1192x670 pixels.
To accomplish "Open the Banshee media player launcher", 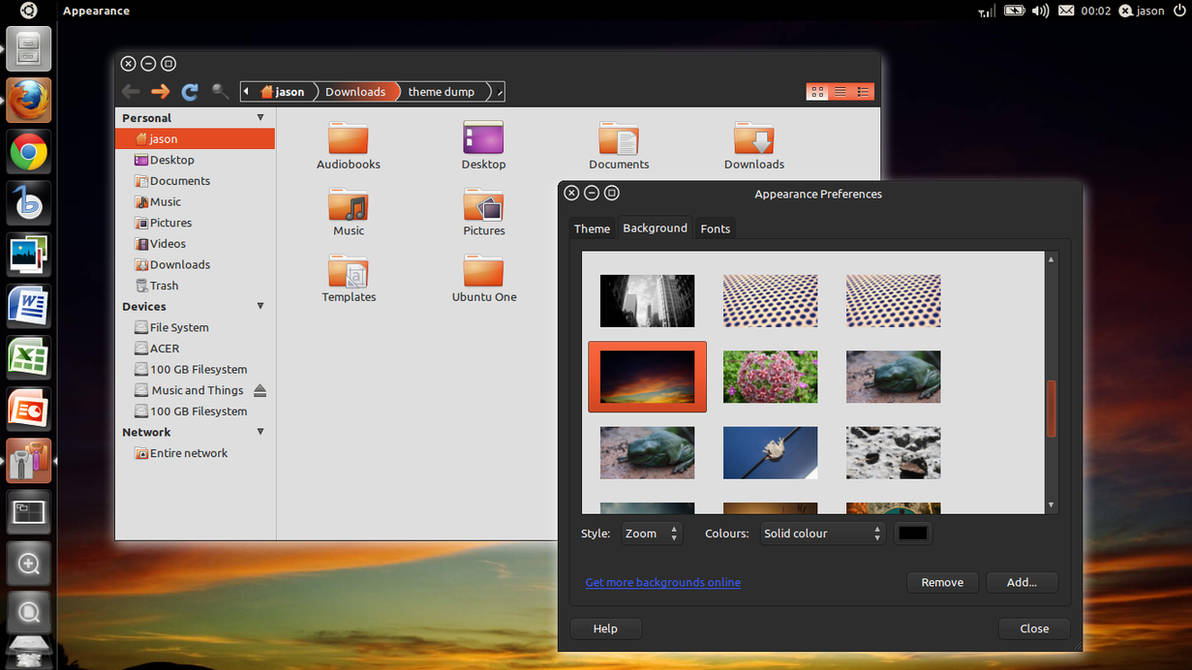I will click(29, 203).
